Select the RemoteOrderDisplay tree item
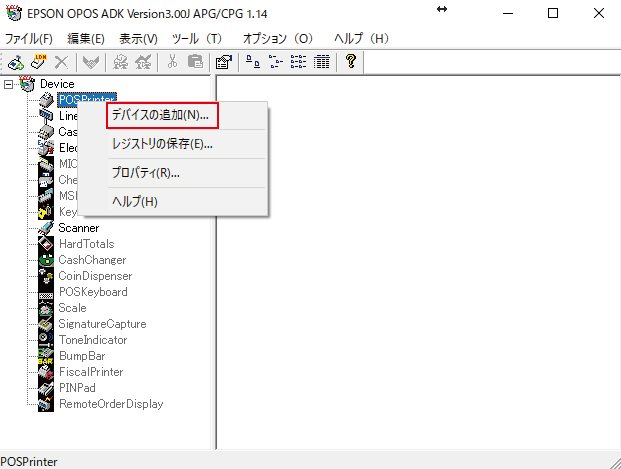 coord(111,404)
